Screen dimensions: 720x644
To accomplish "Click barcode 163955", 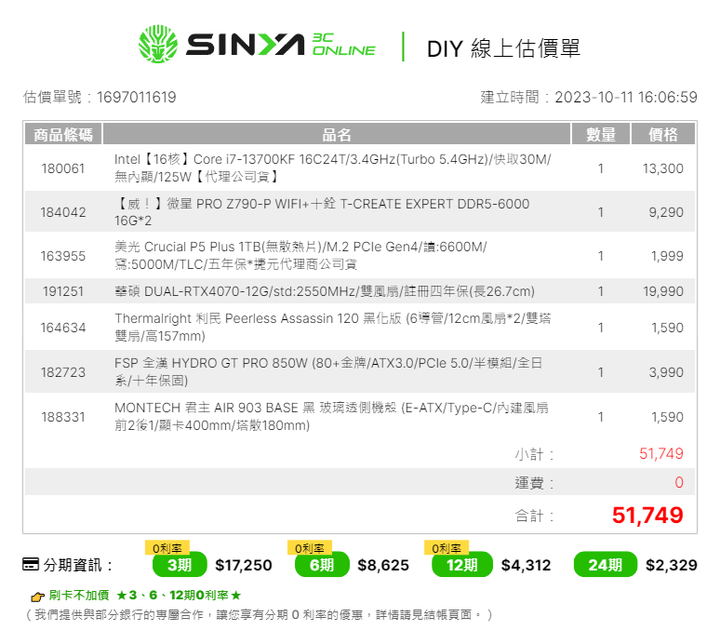I will 63,256.
